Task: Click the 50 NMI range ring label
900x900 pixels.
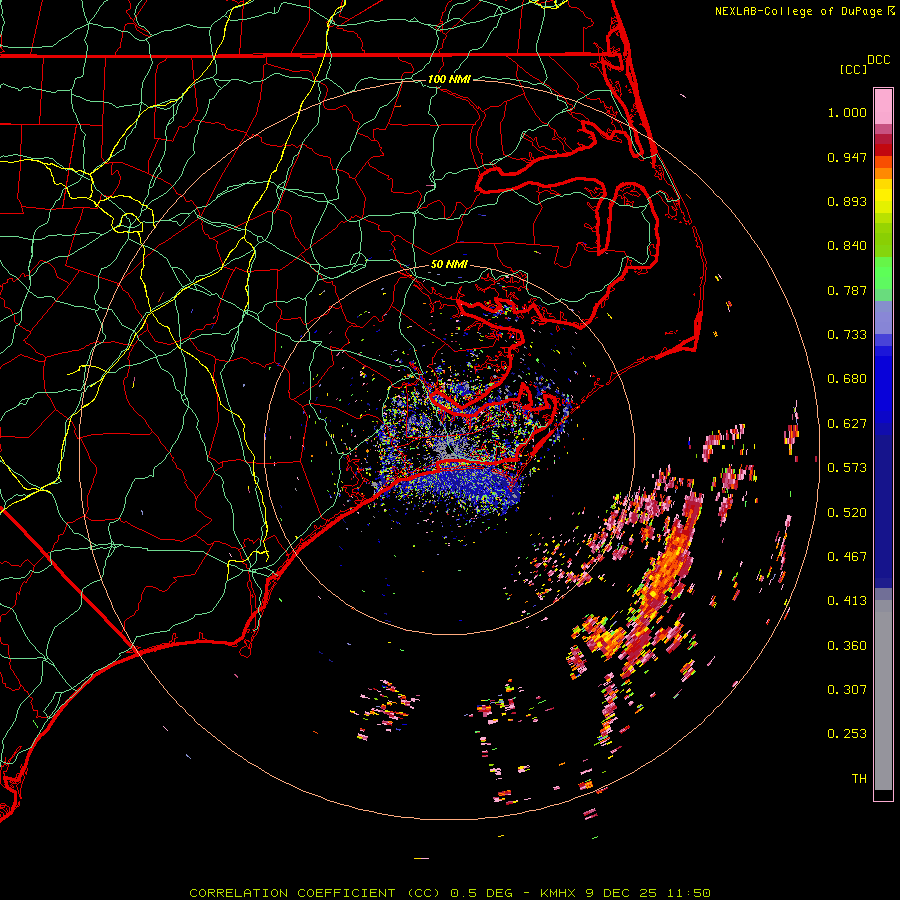Action: [449, 265]
